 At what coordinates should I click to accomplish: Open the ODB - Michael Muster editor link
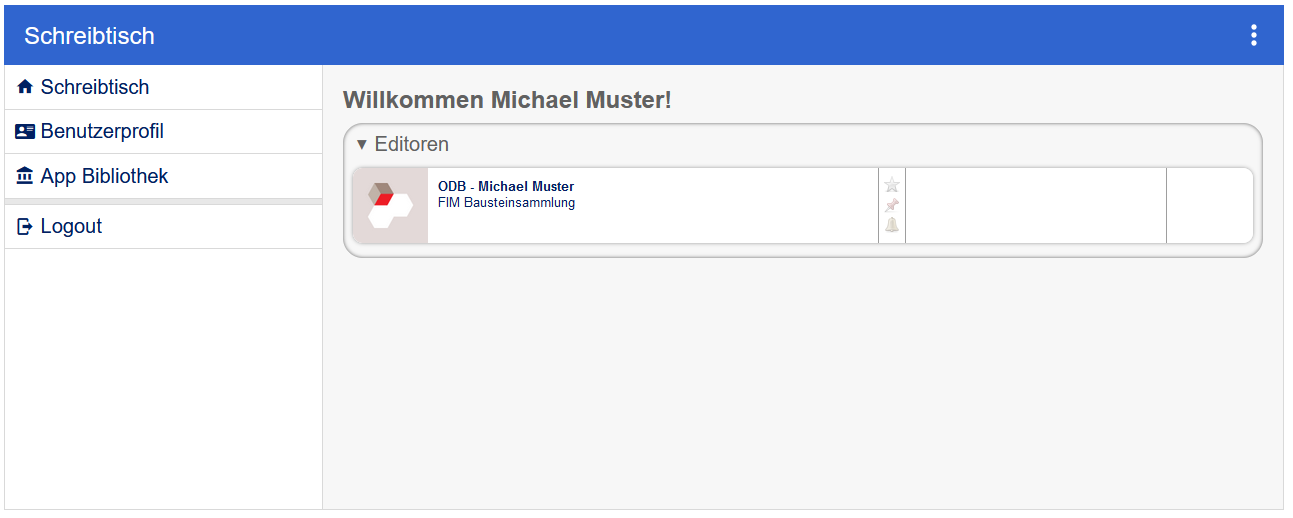click(x=506, y=187)
